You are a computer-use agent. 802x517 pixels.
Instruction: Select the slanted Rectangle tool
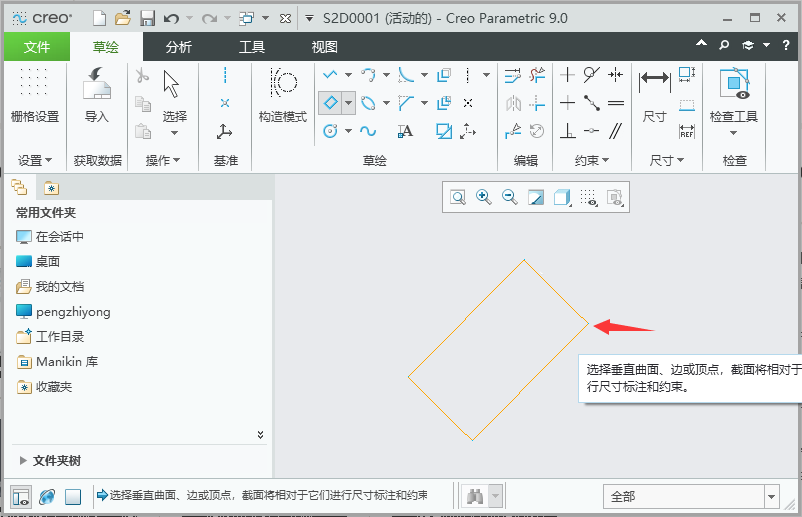tap(330, 103)
